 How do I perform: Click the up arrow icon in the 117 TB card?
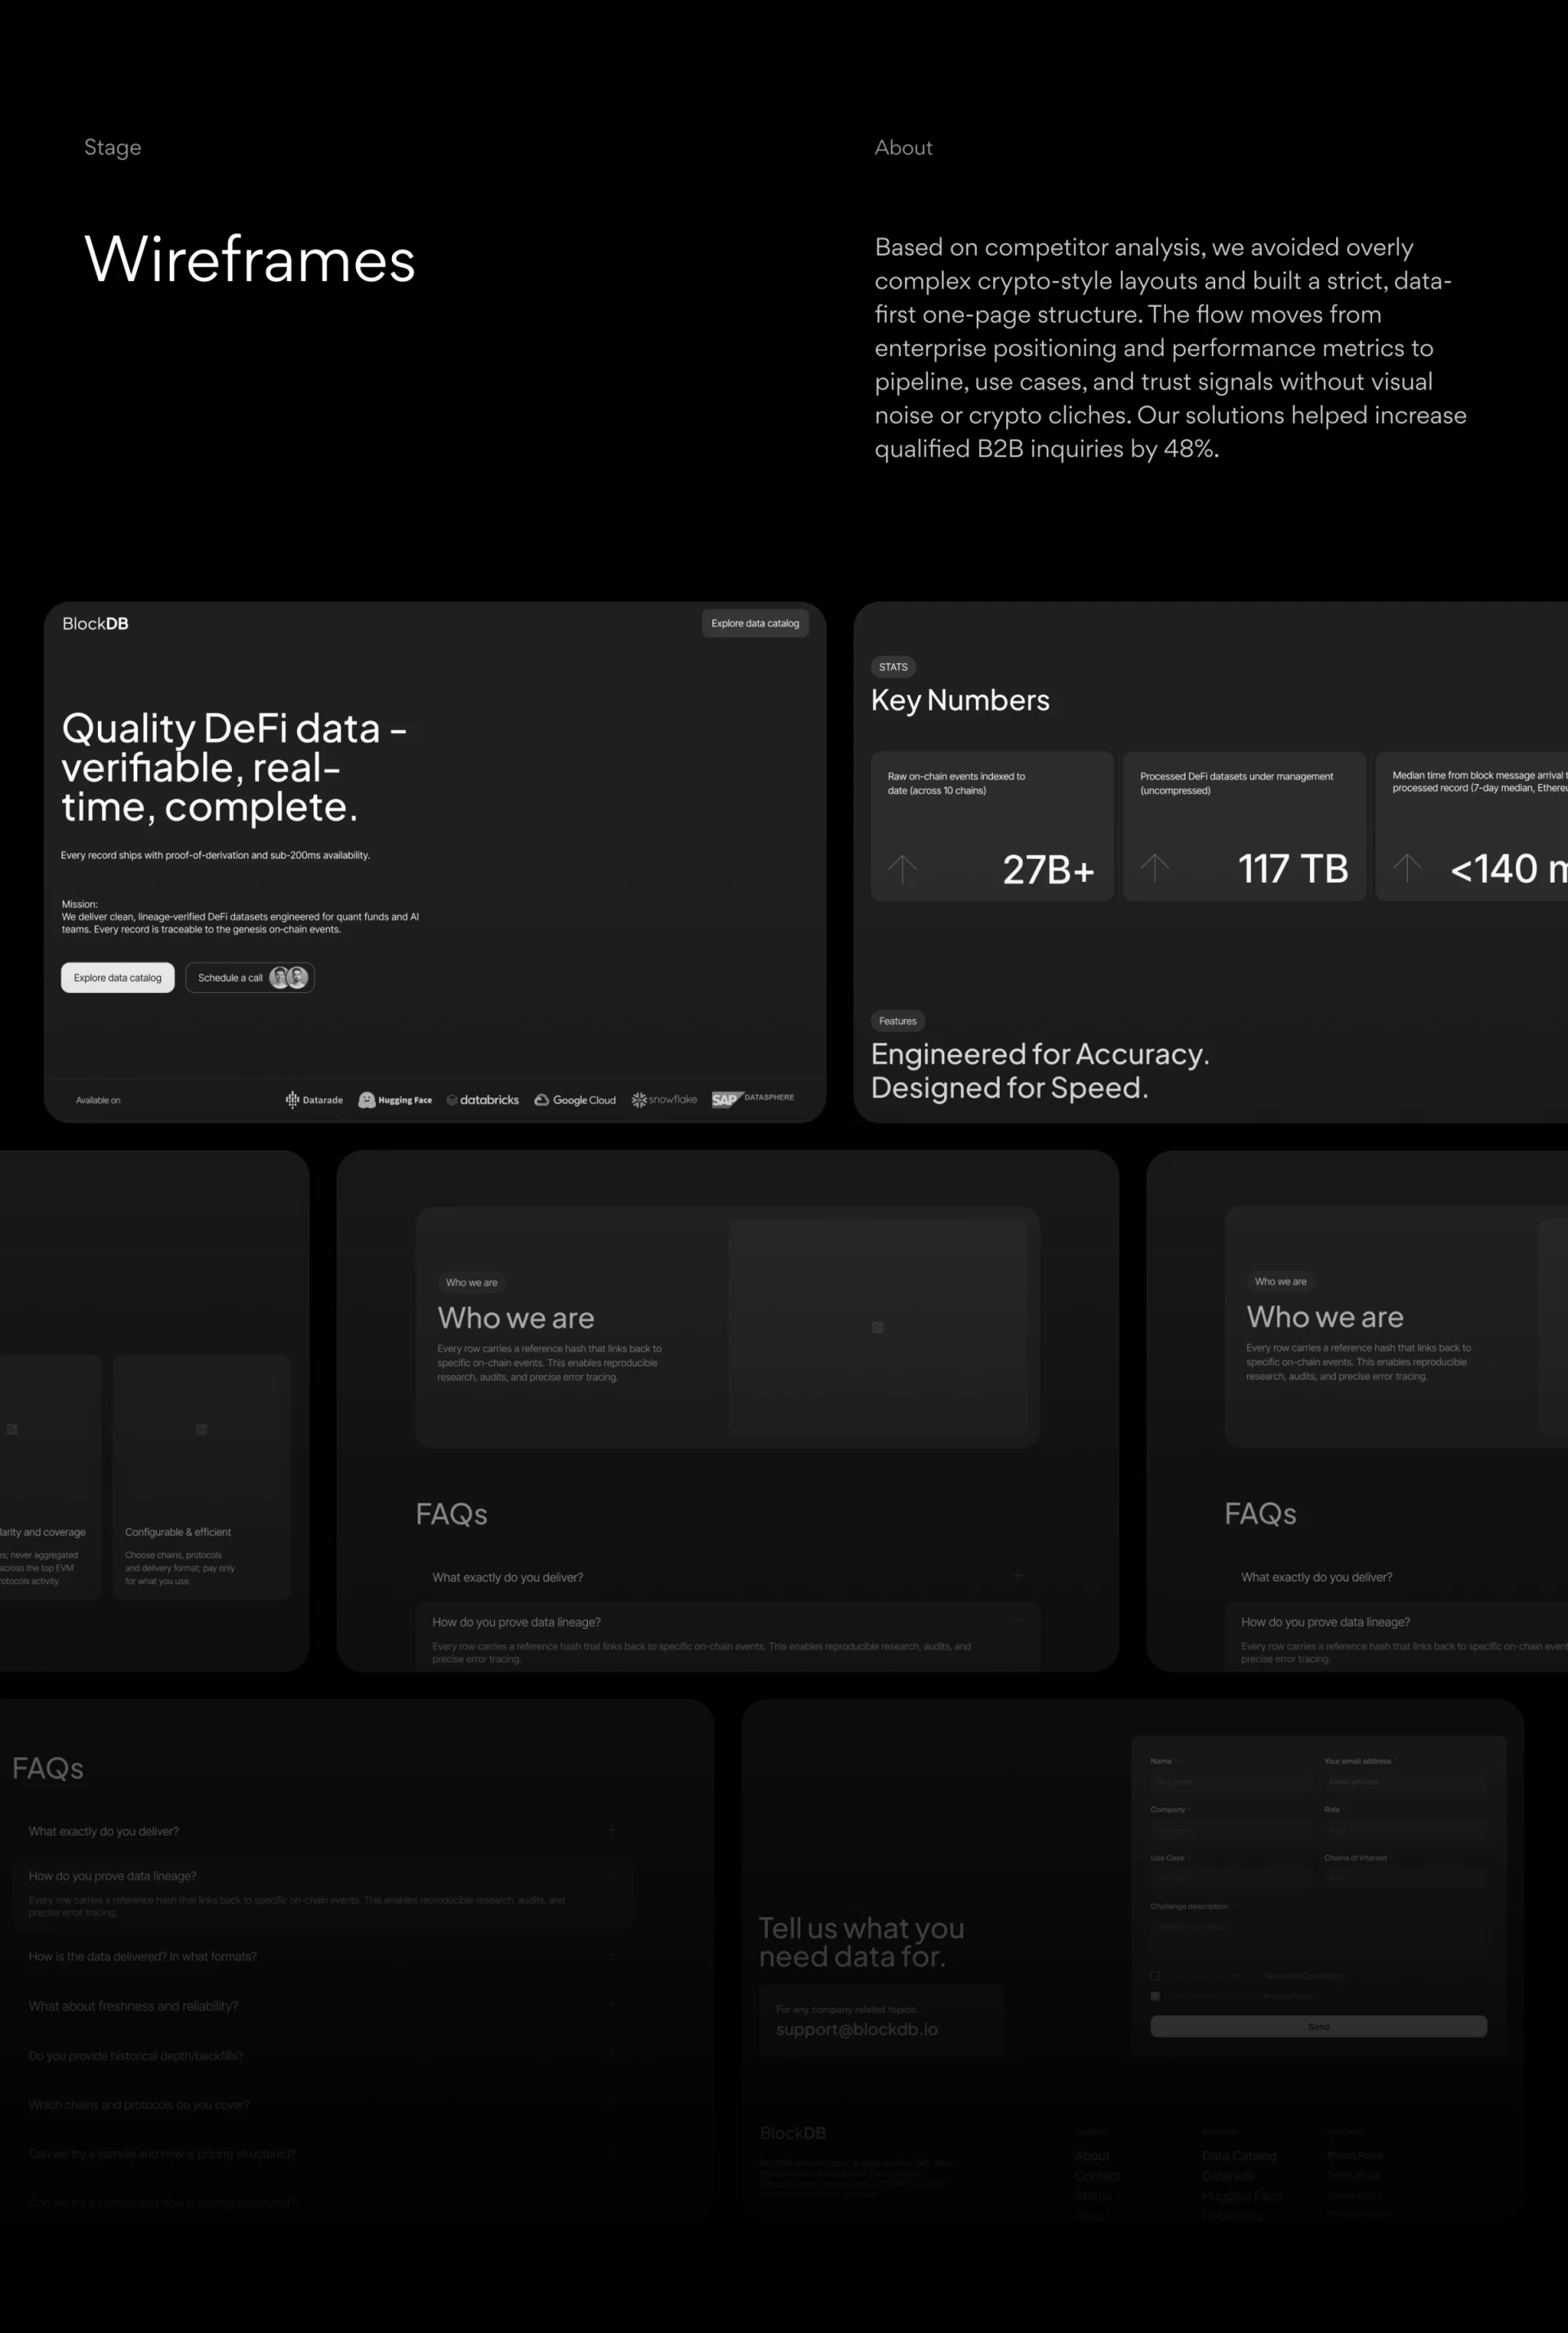point(1154,868)
